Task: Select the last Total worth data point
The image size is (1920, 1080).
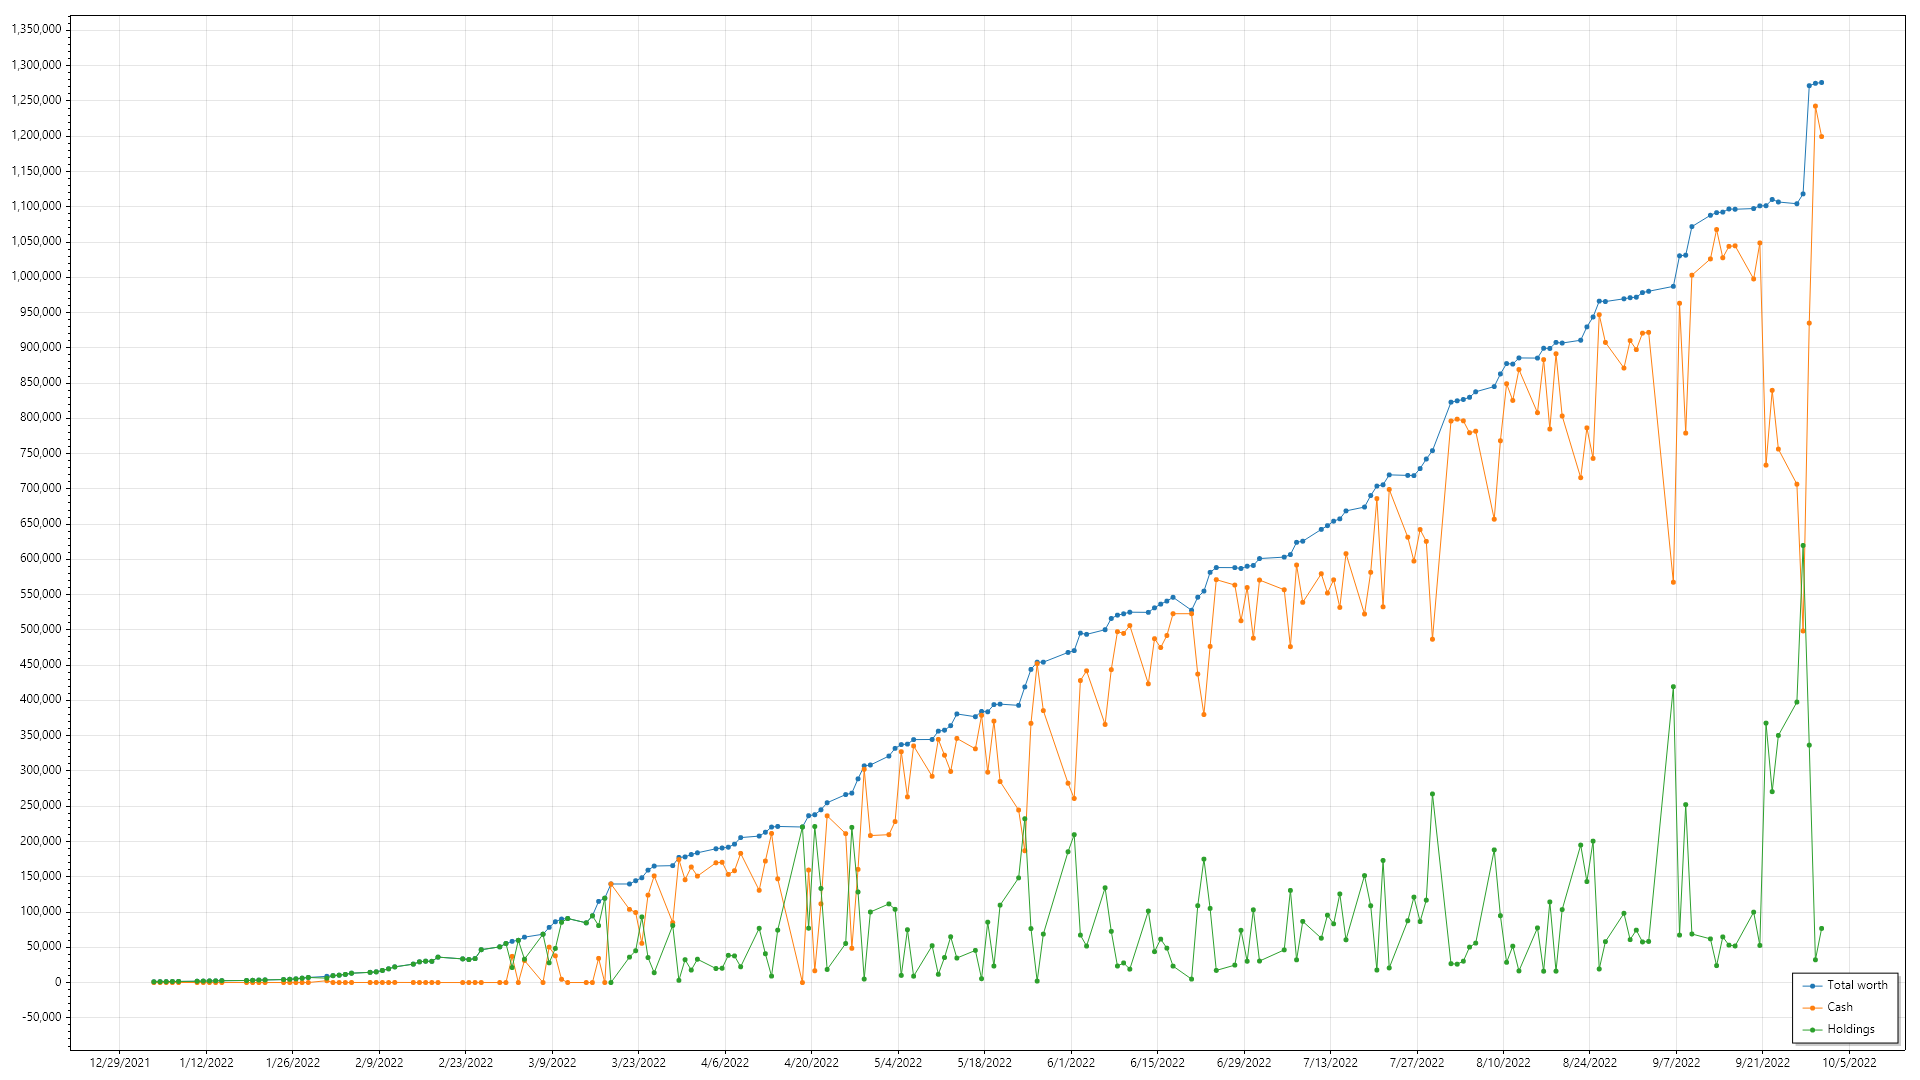Action: [1821, 83]
